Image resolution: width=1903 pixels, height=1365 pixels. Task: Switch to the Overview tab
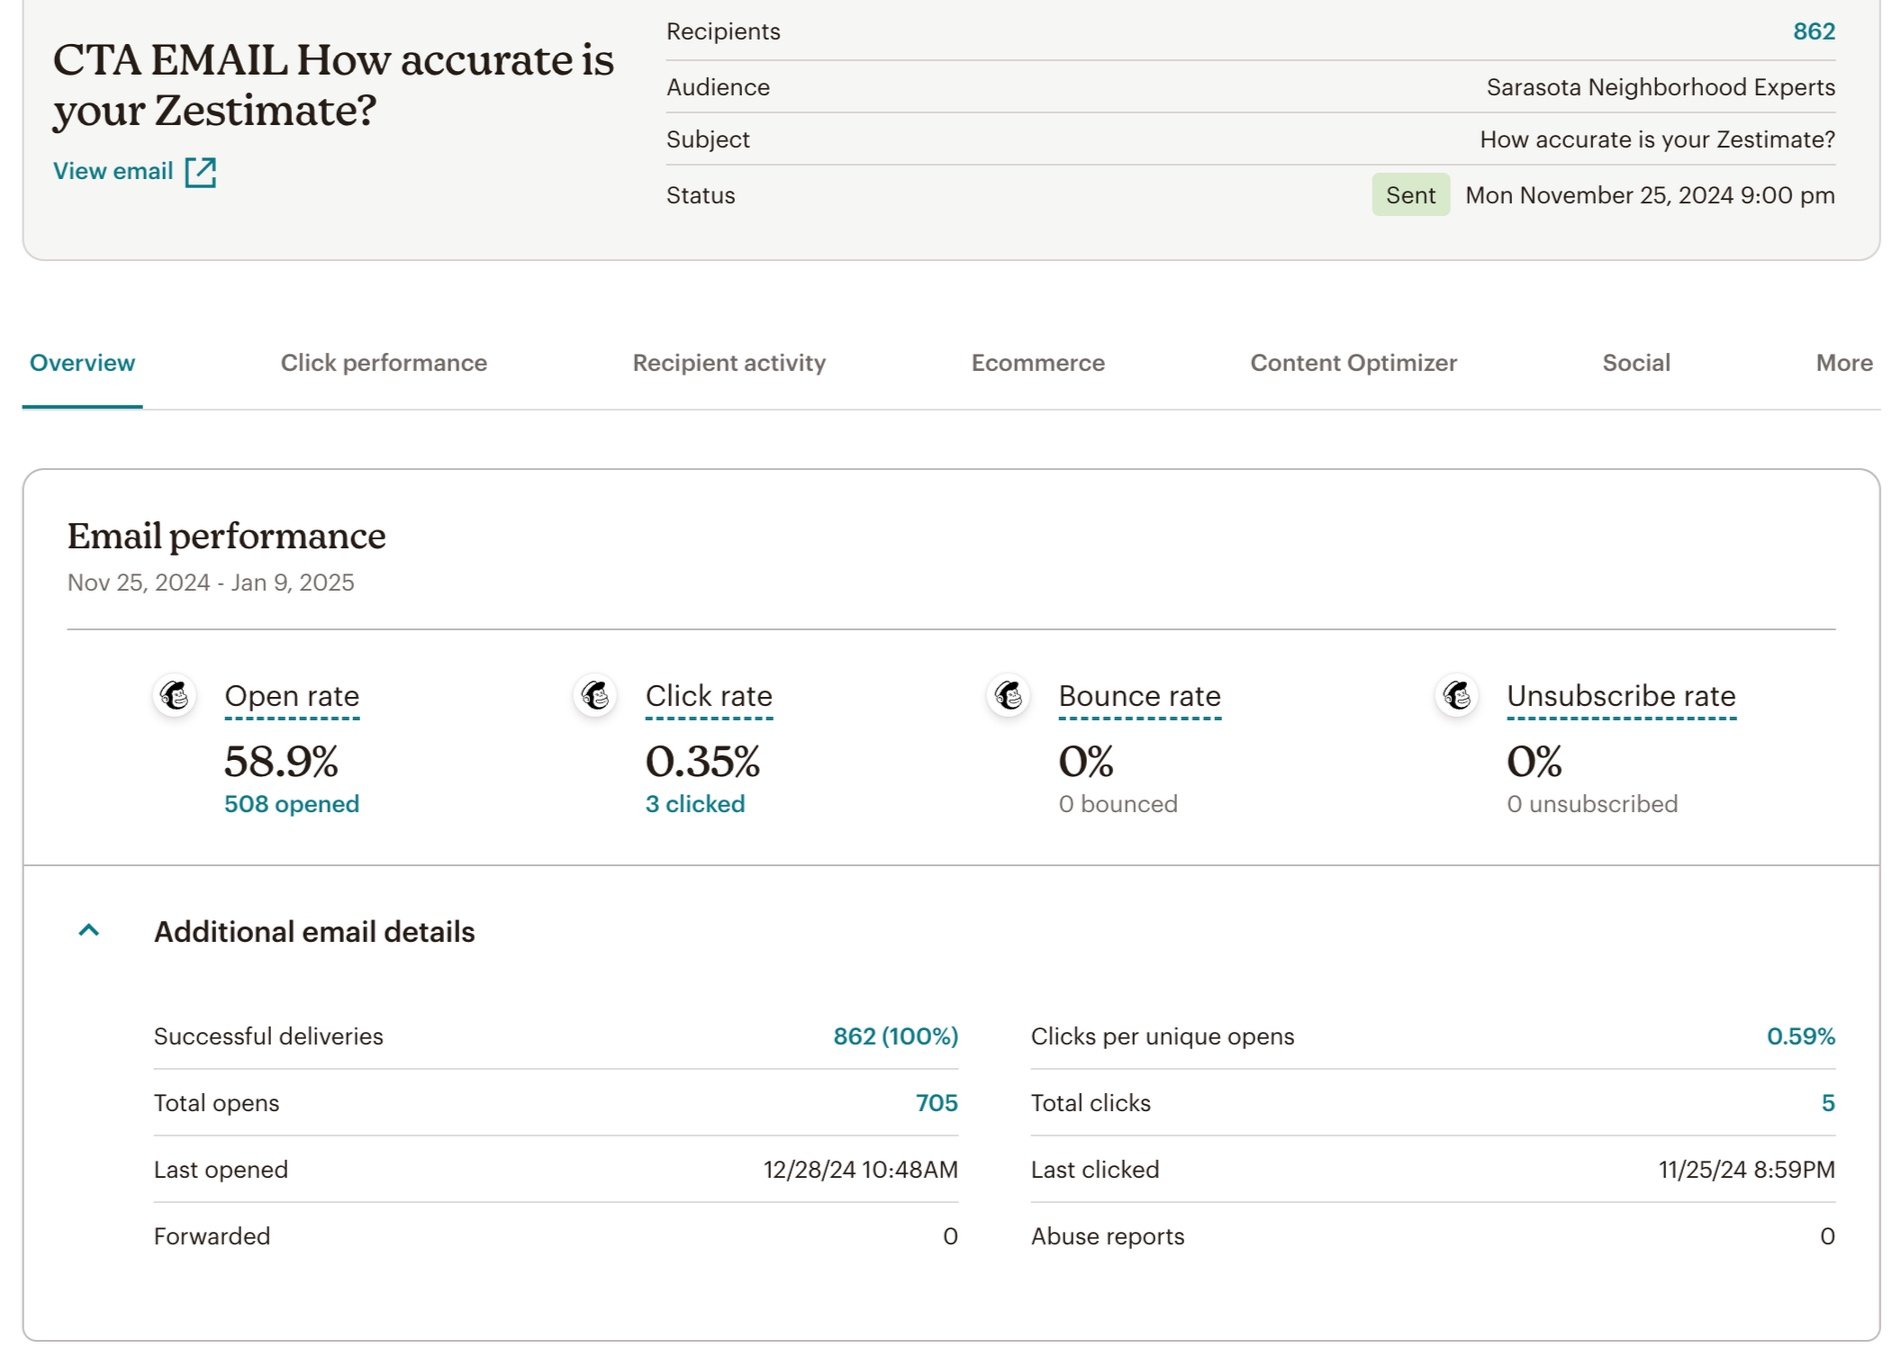(x=82, y=363)
